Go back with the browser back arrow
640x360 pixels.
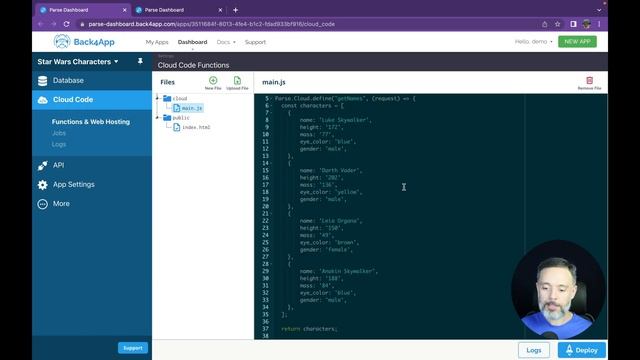point(40,24)
